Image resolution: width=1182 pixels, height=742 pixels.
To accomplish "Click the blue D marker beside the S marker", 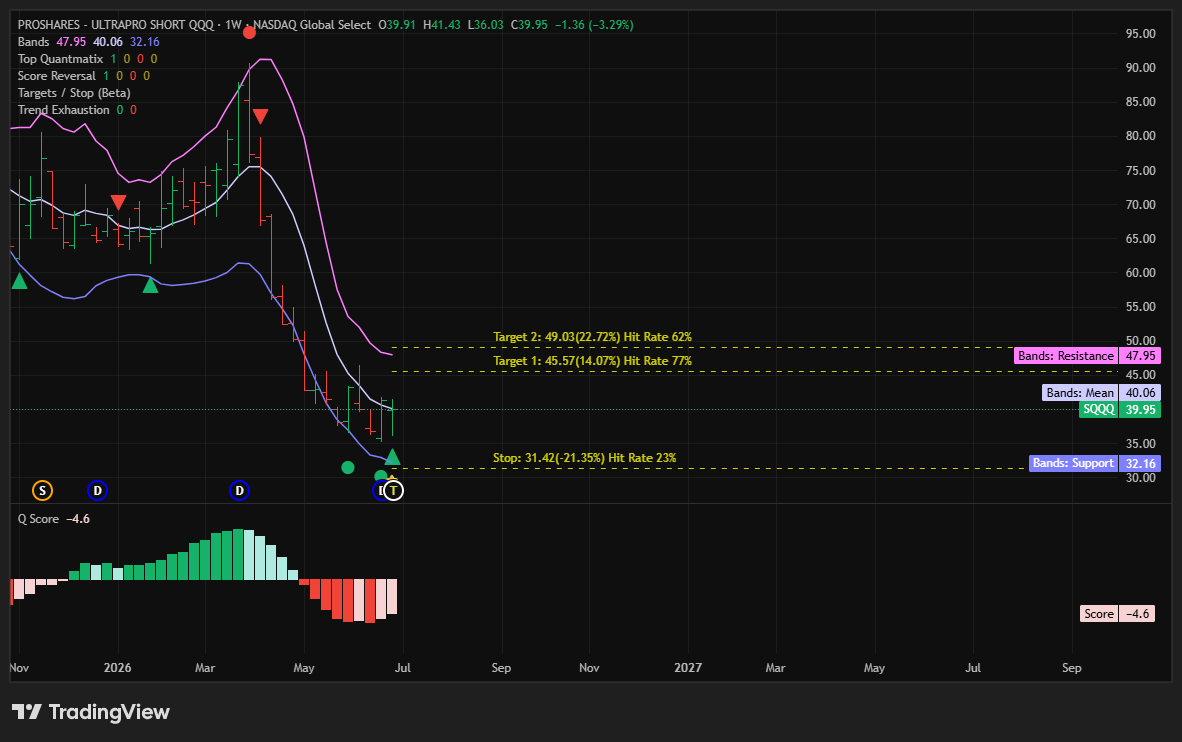I will [x=97, y=491].
